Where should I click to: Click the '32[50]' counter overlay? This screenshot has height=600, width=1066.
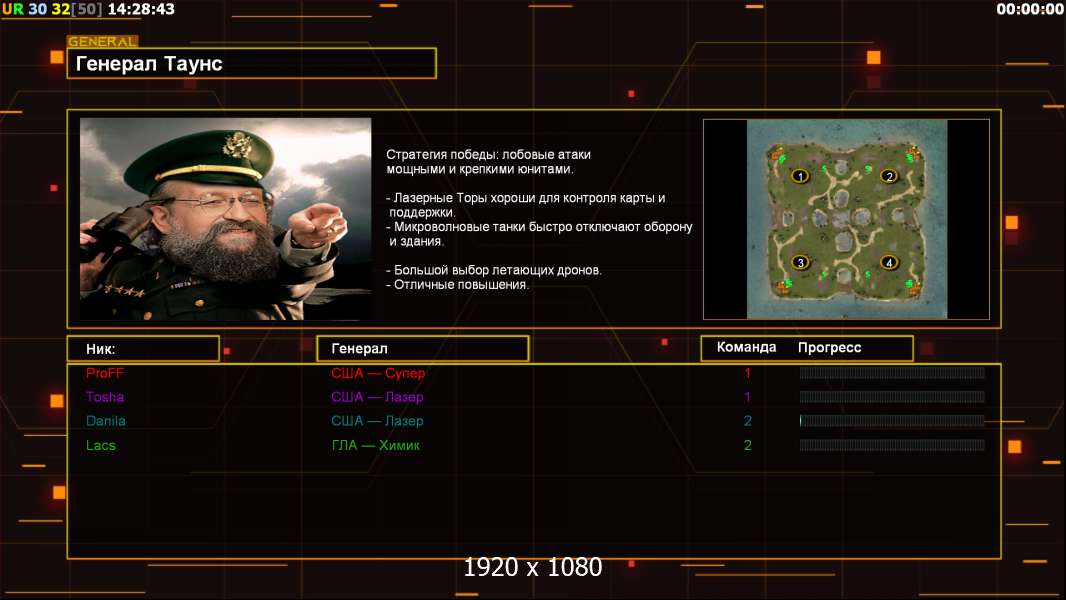pyautogui.click(x=76, y=9)
